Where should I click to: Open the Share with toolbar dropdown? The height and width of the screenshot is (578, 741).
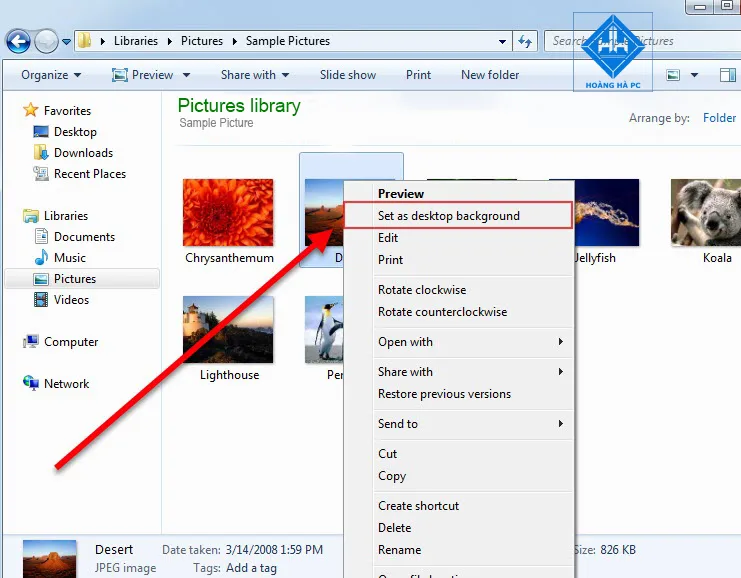click(254, 75)
